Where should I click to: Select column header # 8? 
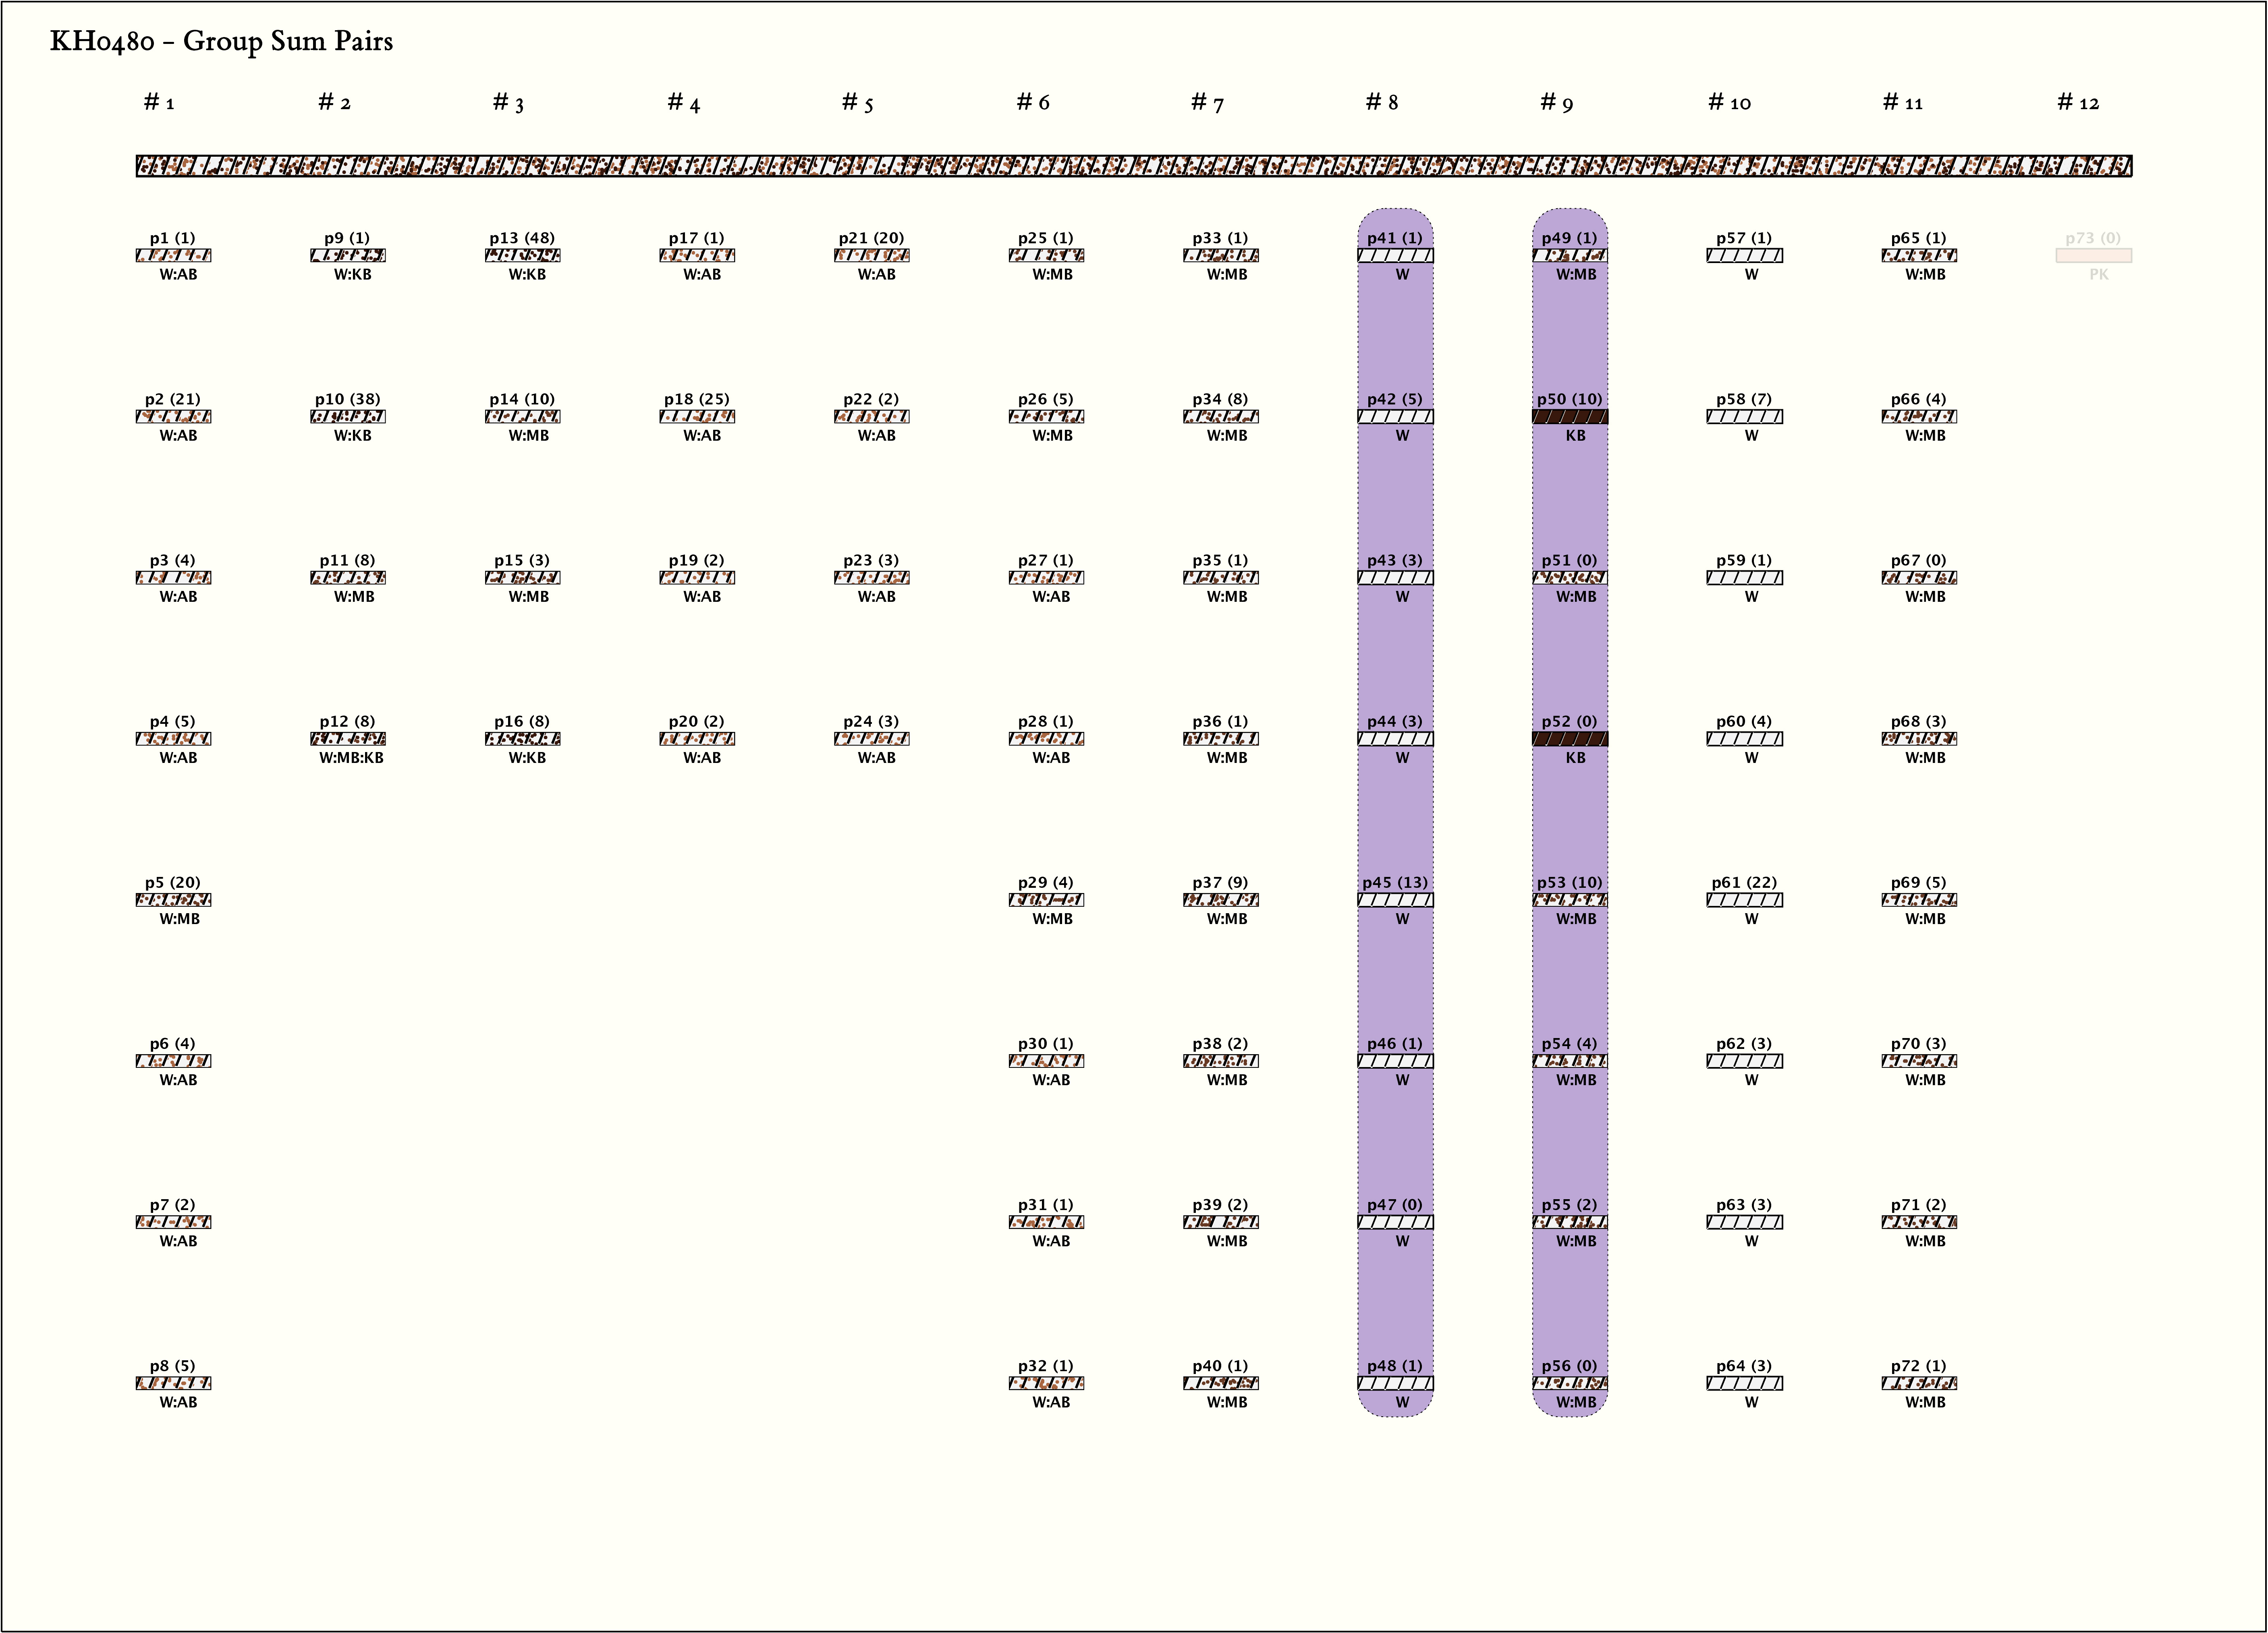(1381, 102)
